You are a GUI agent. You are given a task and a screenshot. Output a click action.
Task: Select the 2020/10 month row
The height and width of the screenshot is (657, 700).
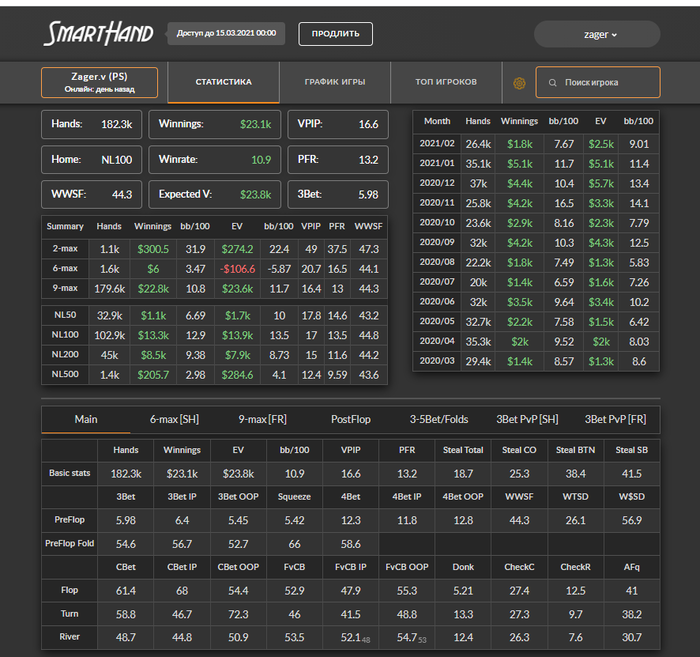click(x=536, y=223)
